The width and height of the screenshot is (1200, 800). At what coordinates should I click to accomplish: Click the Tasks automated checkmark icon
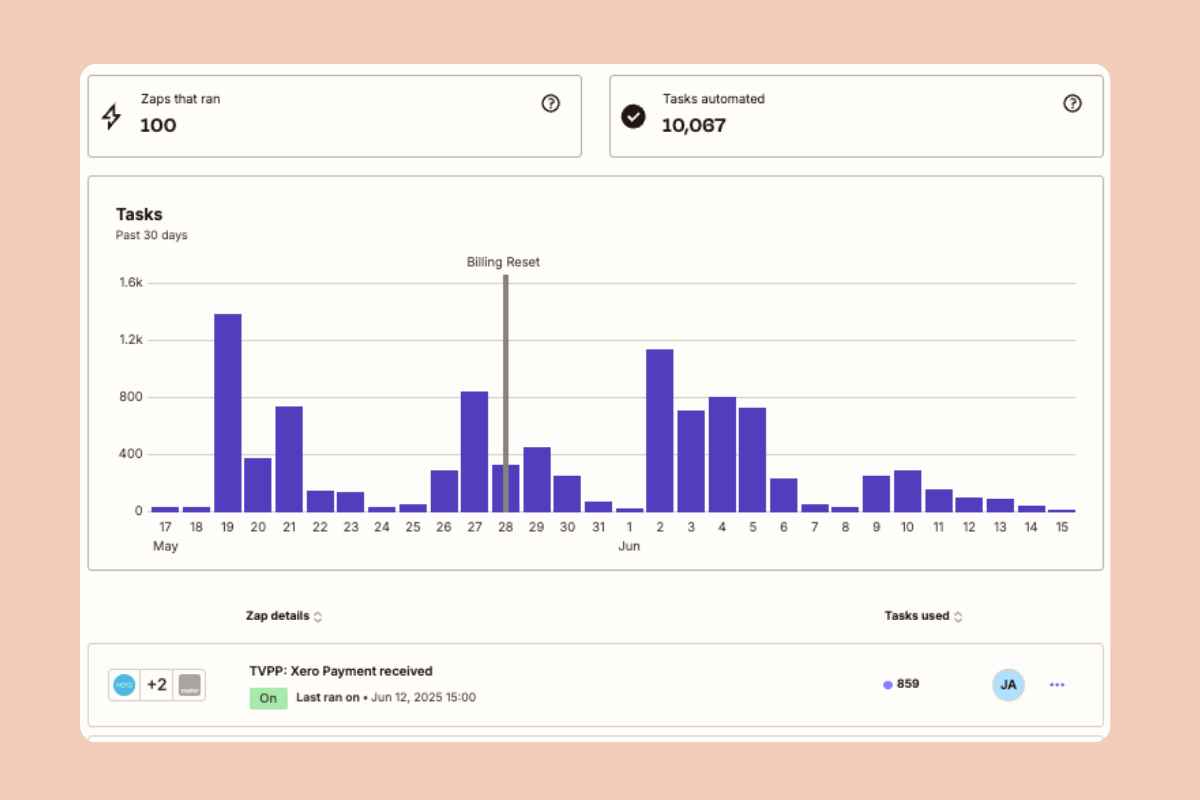click(x=633, y=116)
